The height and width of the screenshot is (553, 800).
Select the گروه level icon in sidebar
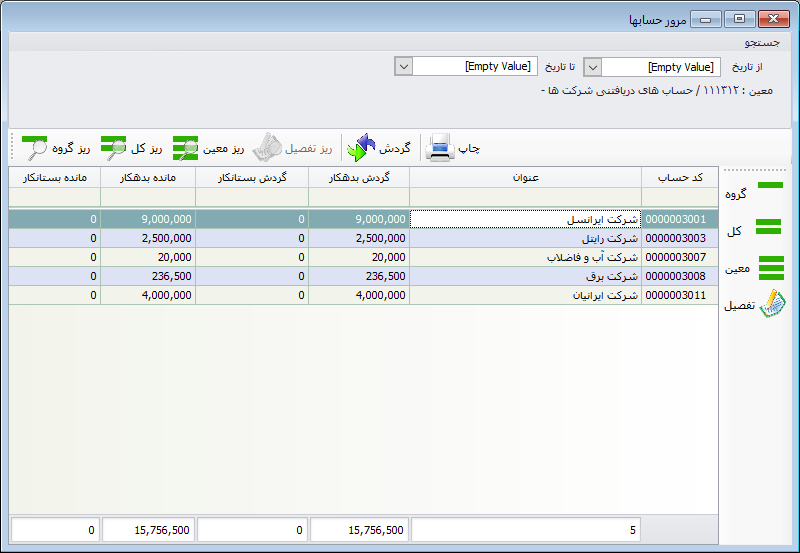pos(770,185)
